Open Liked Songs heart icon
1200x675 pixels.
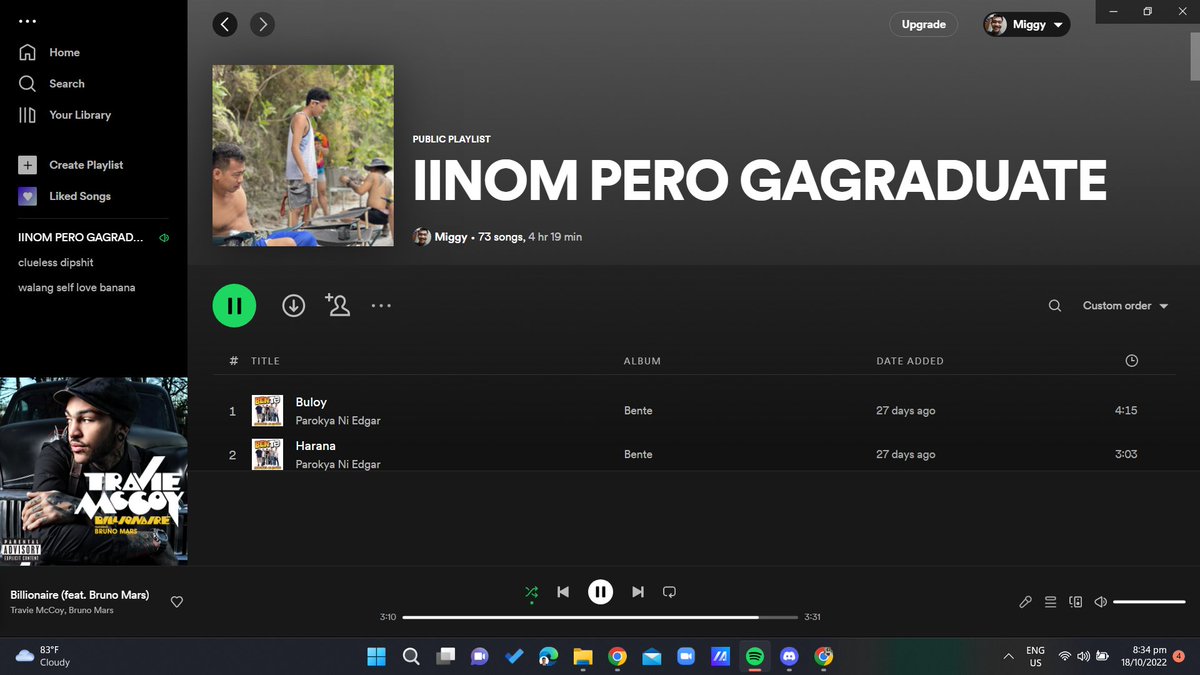point(28,196)
